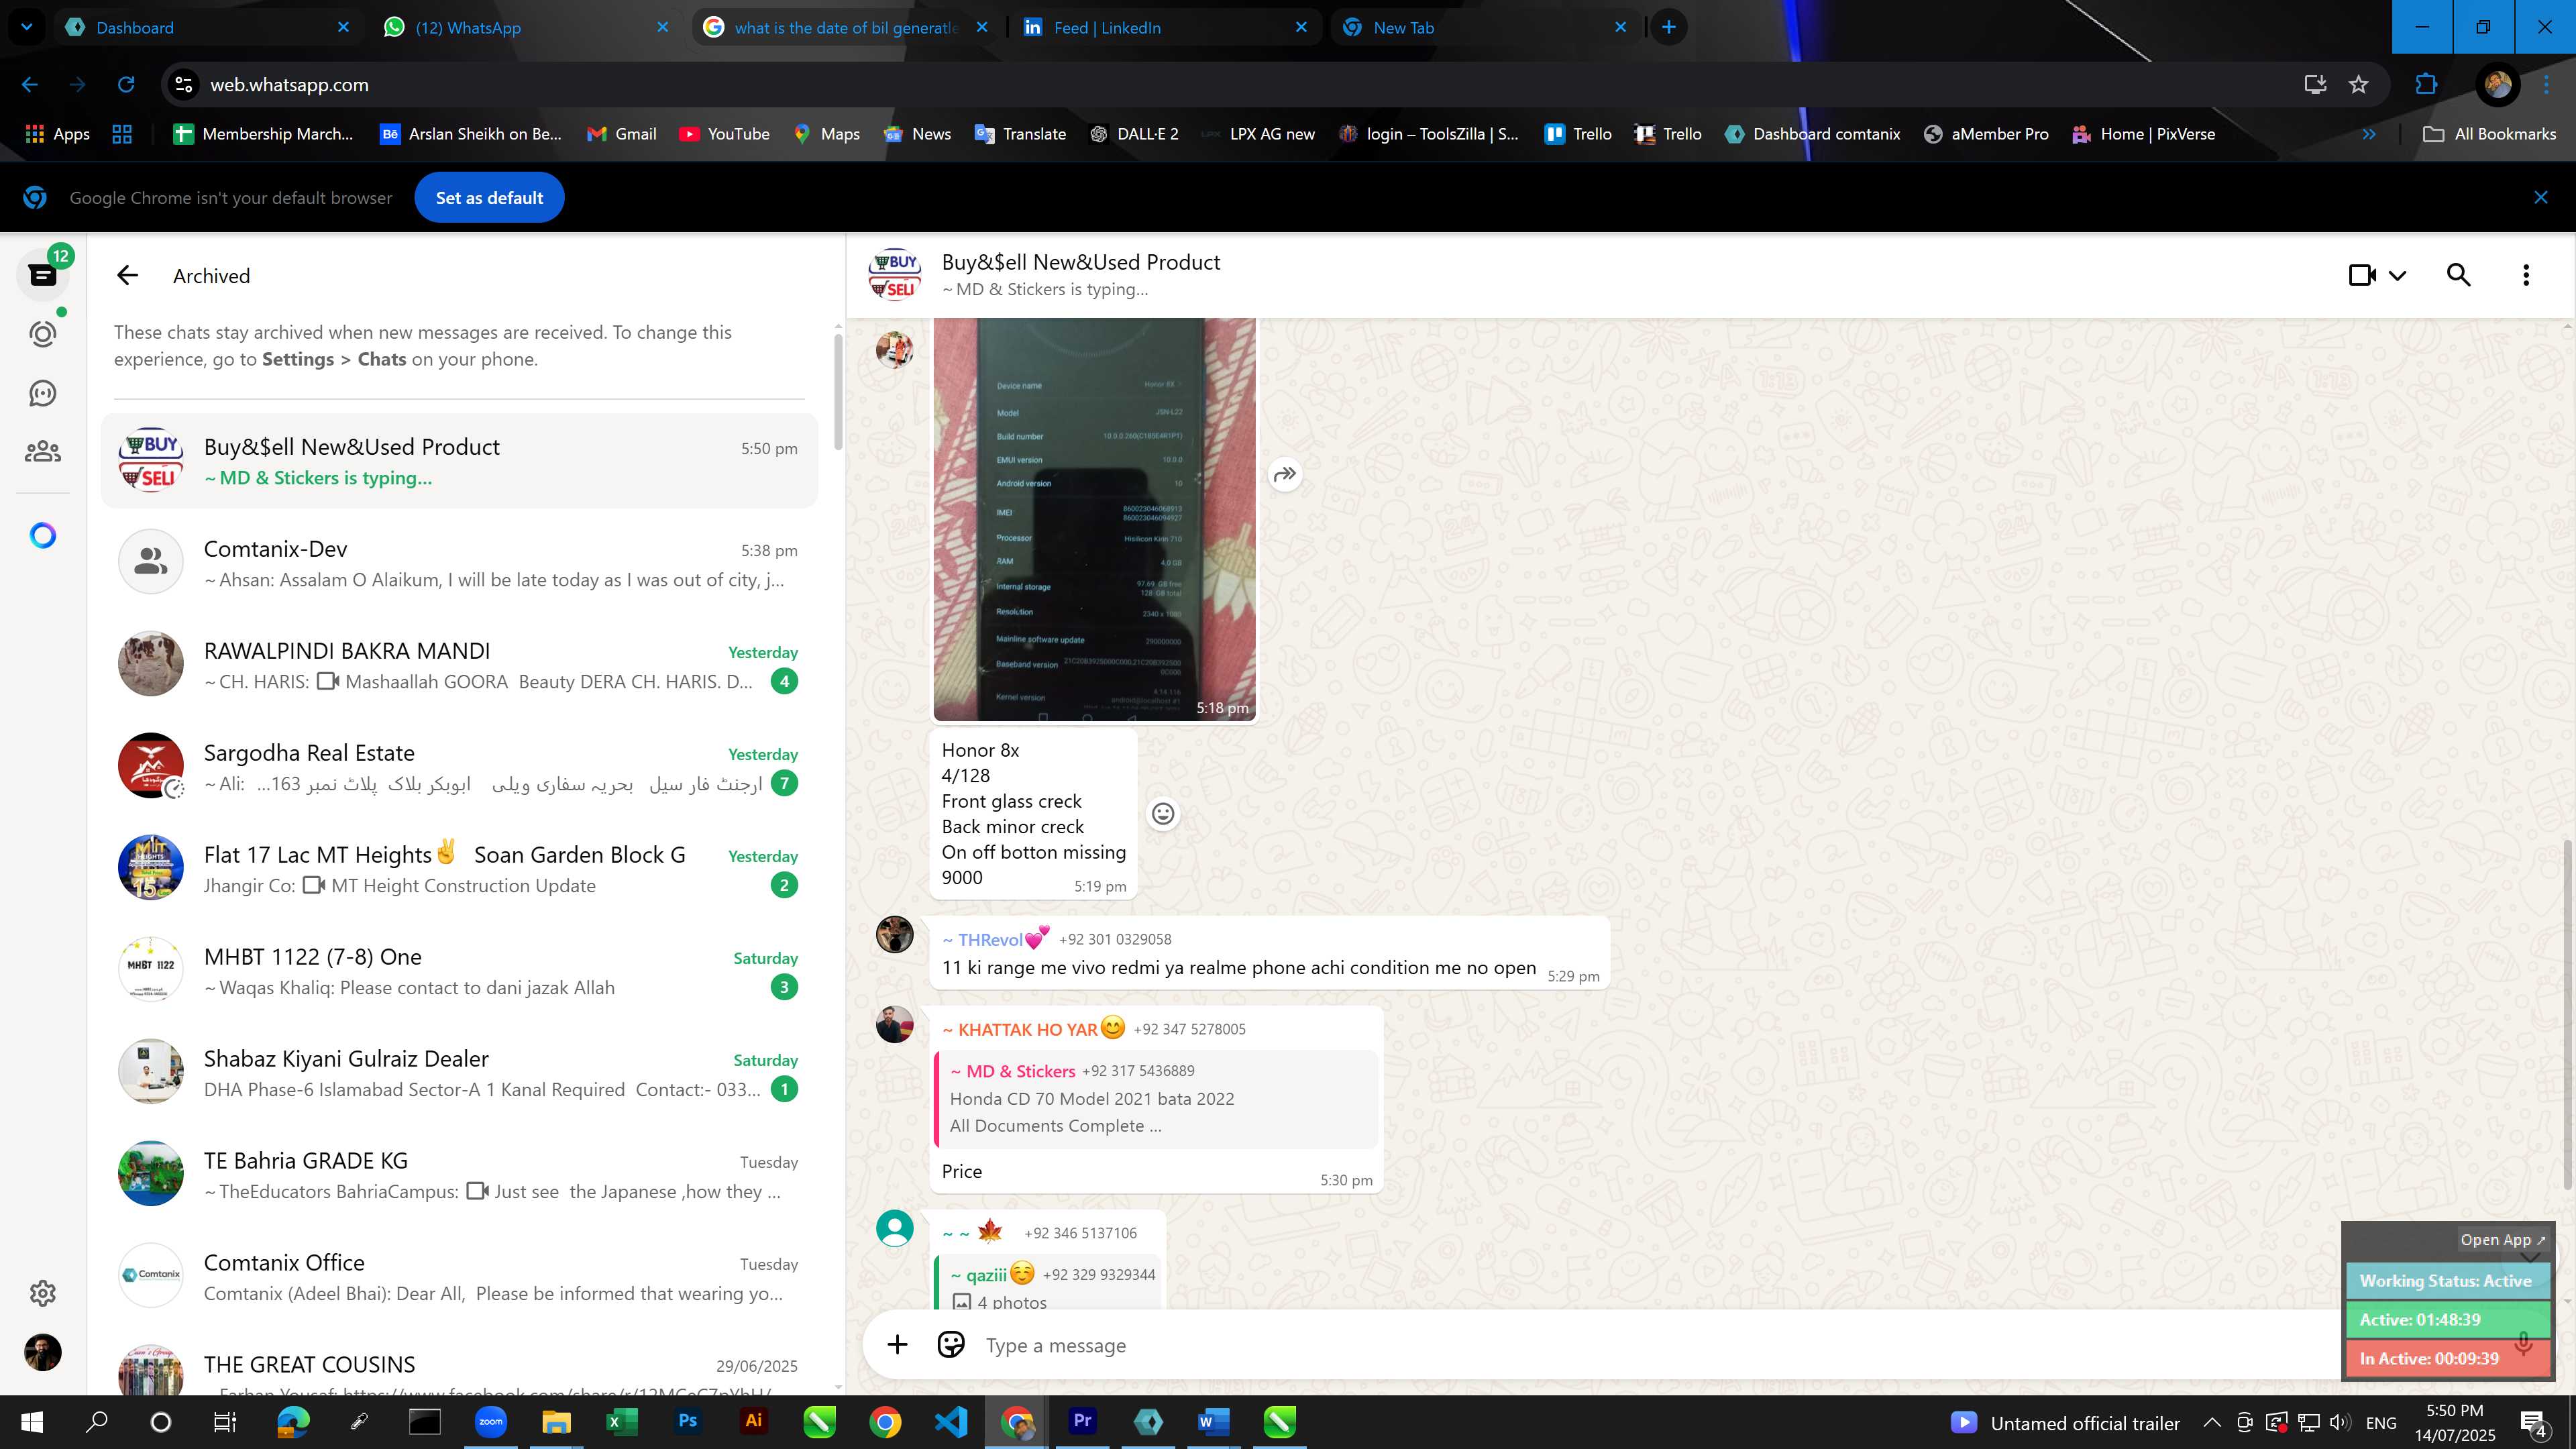The height and width of the screenshot is (1449, 2576).
Task: Open the chat menu three-dots icon
Action: [x=2526, y=275]
